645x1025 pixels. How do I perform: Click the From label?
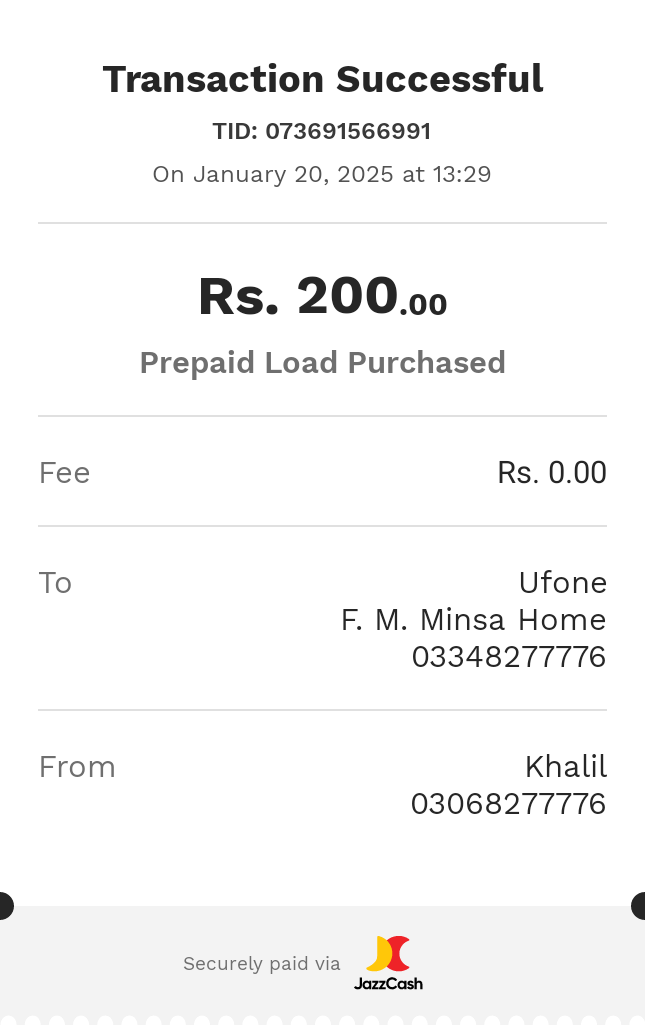point(77,767)
